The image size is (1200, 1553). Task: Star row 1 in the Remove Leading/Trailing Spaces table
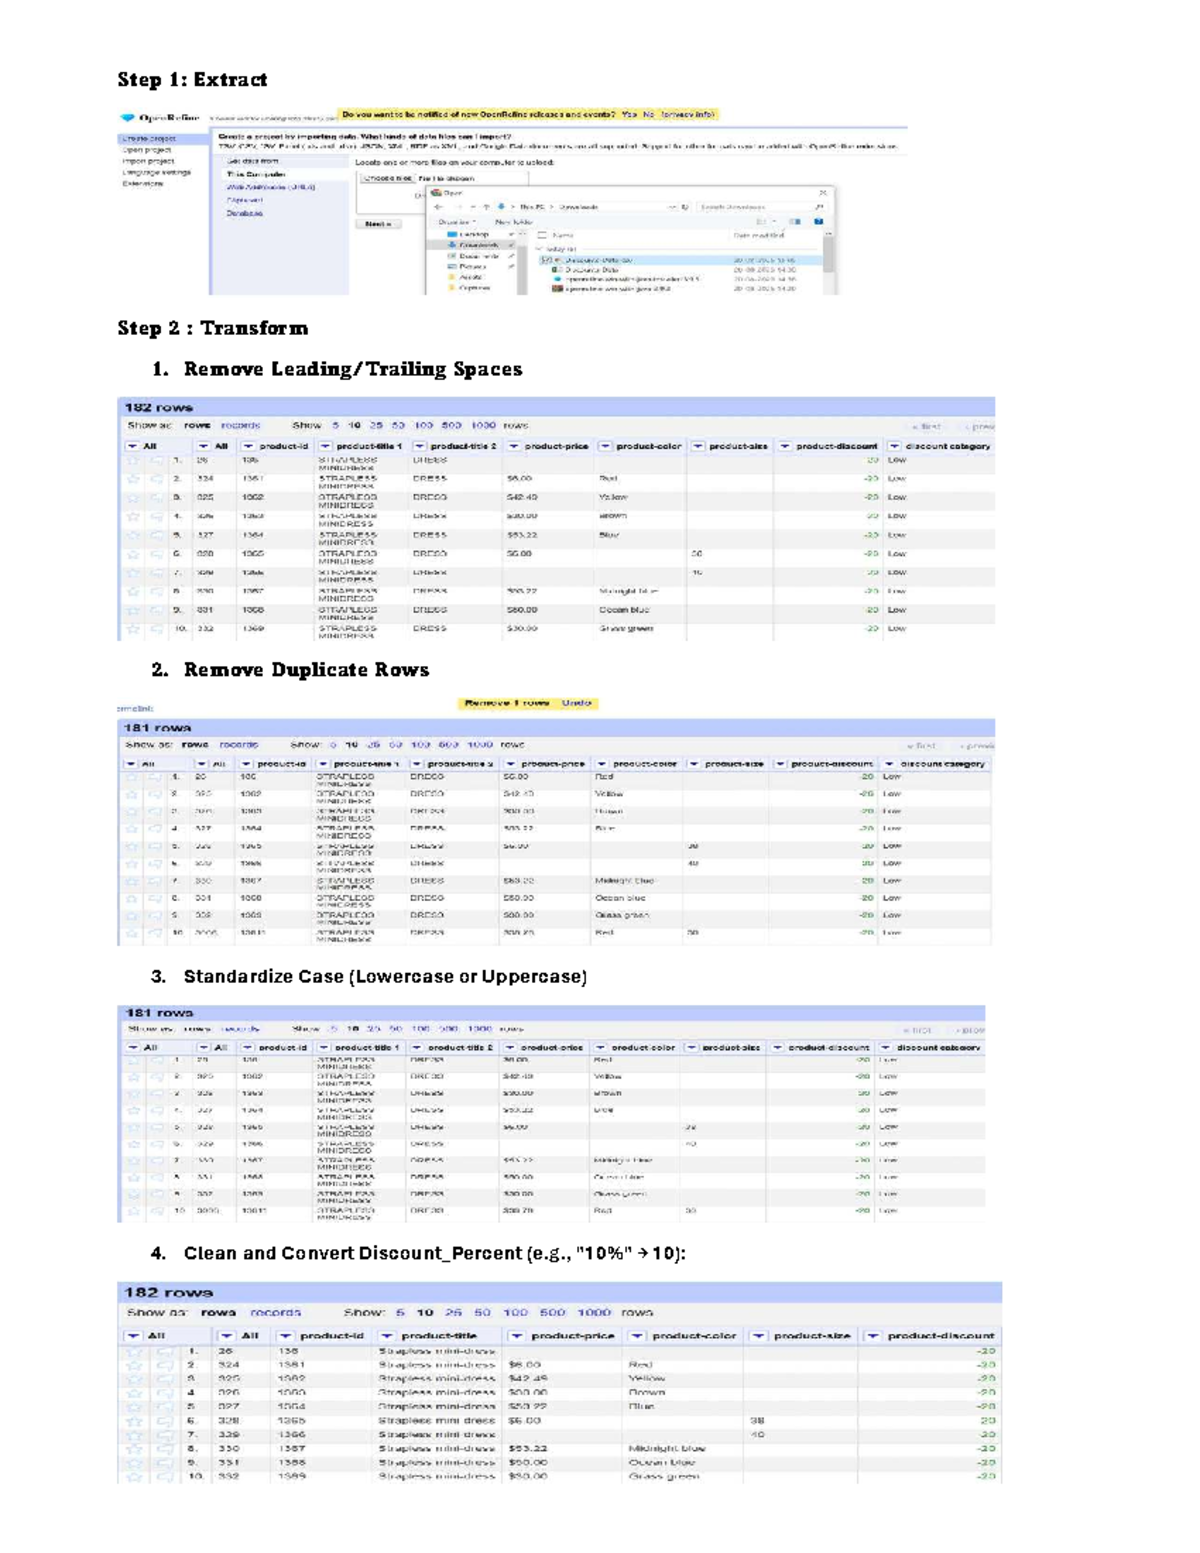pyautogui.click(x=132, y=461)
